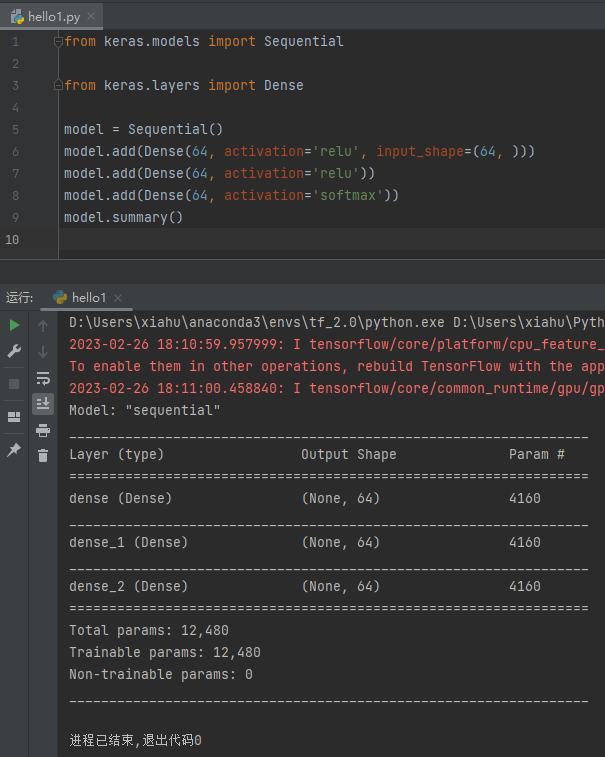605x757 pixels.
Task: Select the hello1 tab in Run panel
Action: tap(87, 298)
